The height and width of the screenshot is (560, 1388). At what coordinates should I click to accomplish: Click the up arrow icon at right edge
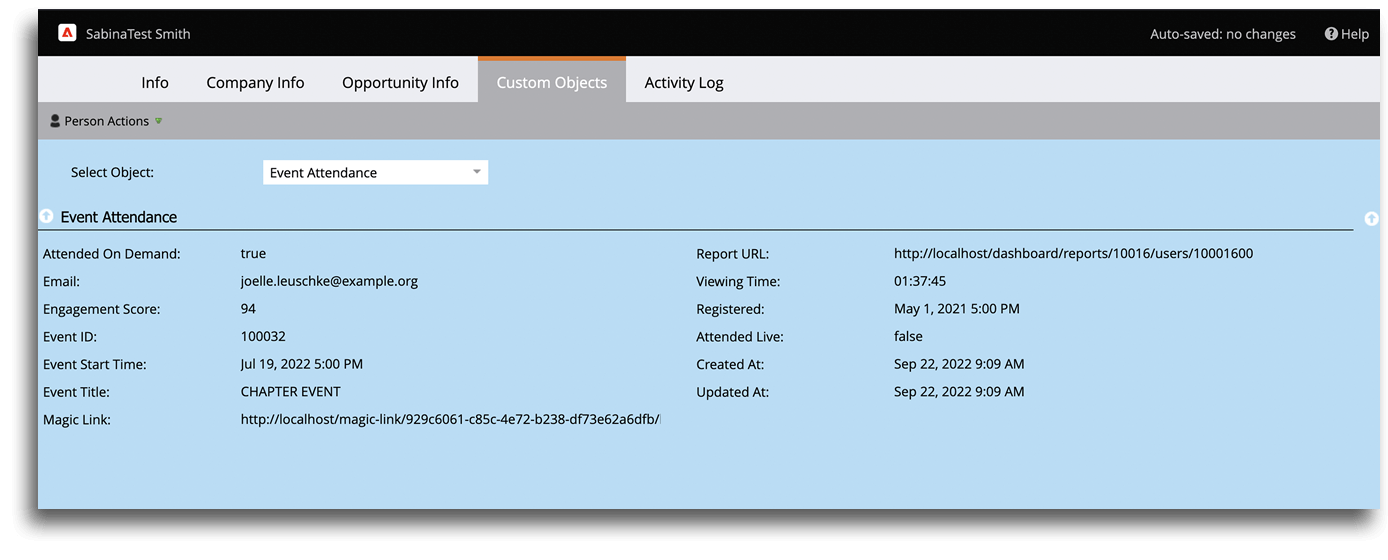click(1371, 218)
